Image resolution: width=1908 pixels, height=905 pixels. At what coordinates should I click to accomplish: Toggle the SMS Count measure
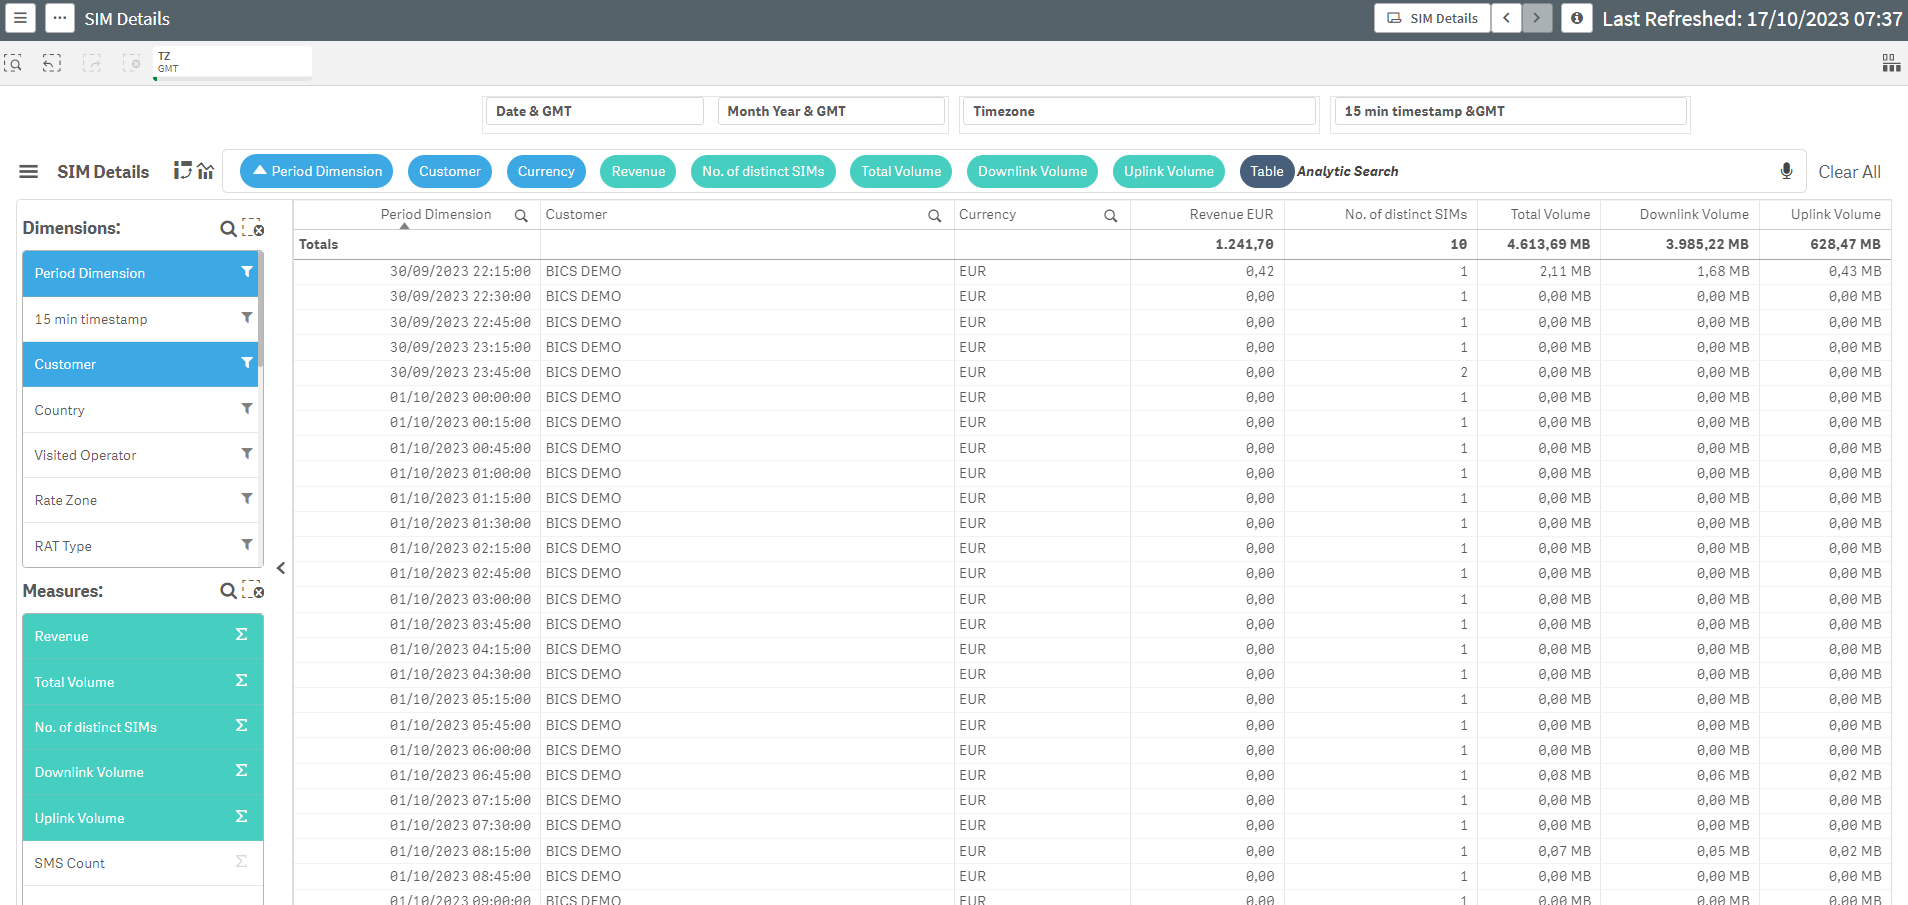coord(140,863)
